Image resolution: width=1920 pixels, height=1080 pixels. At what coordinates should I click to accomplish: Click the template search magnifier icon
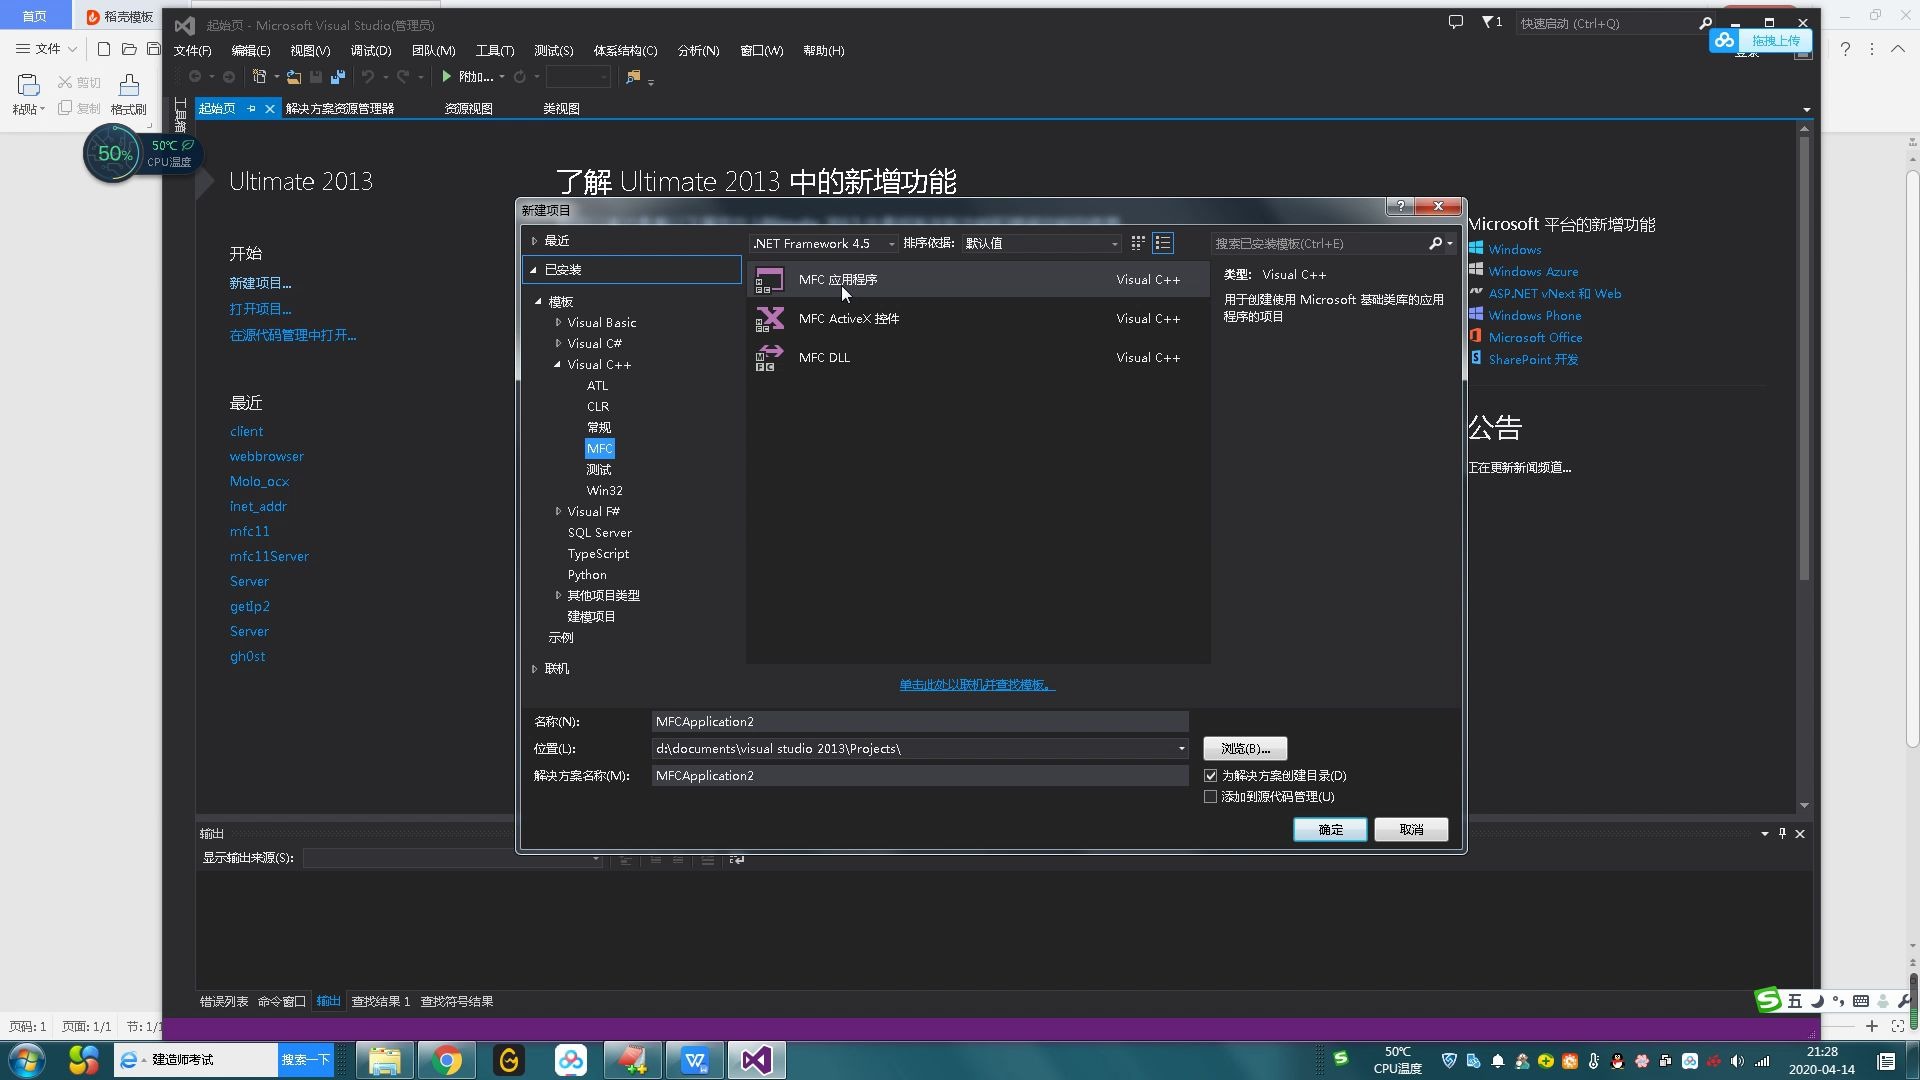(1435, 243)
